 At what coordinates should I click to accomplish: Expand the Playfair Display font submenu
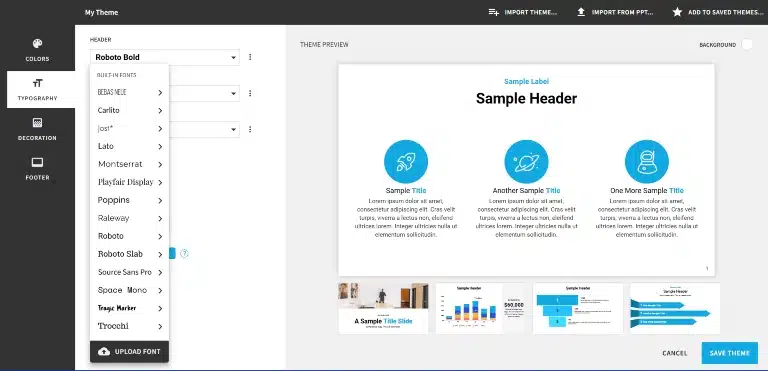[x=160, y=182]
